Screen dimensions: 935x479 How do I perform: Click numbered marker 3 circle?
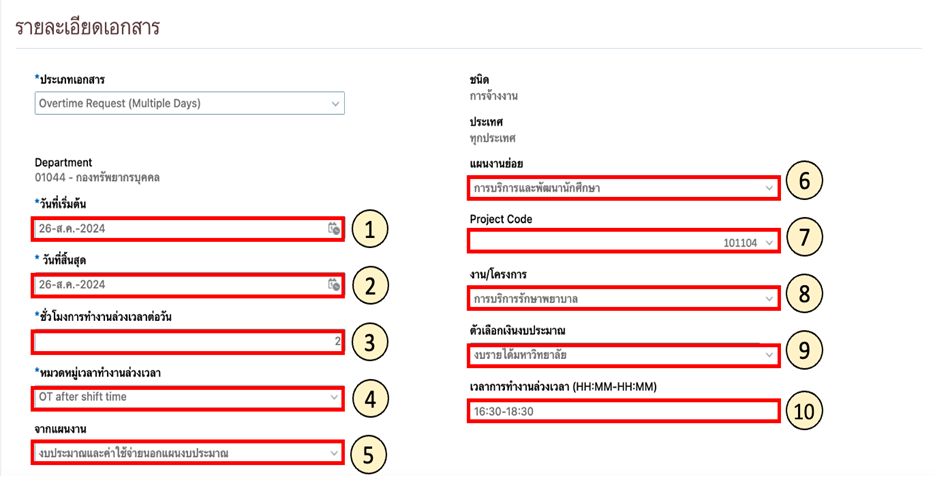(369, 343)
